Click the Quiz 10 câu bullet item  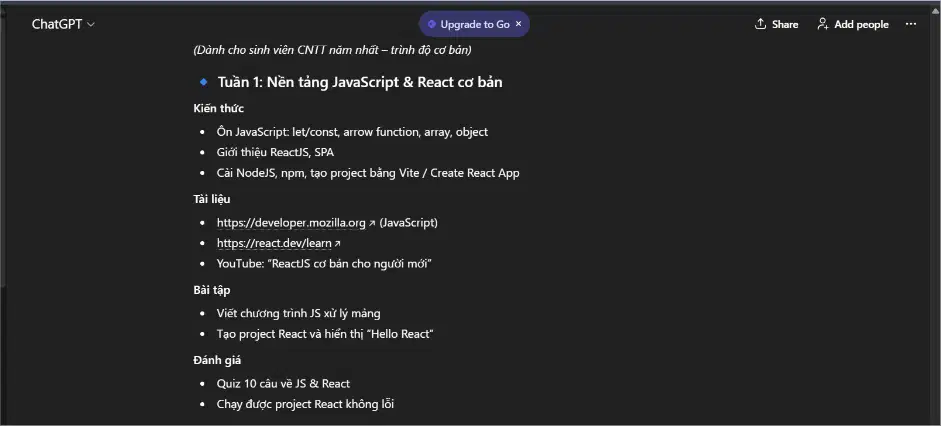pos(283,383)
